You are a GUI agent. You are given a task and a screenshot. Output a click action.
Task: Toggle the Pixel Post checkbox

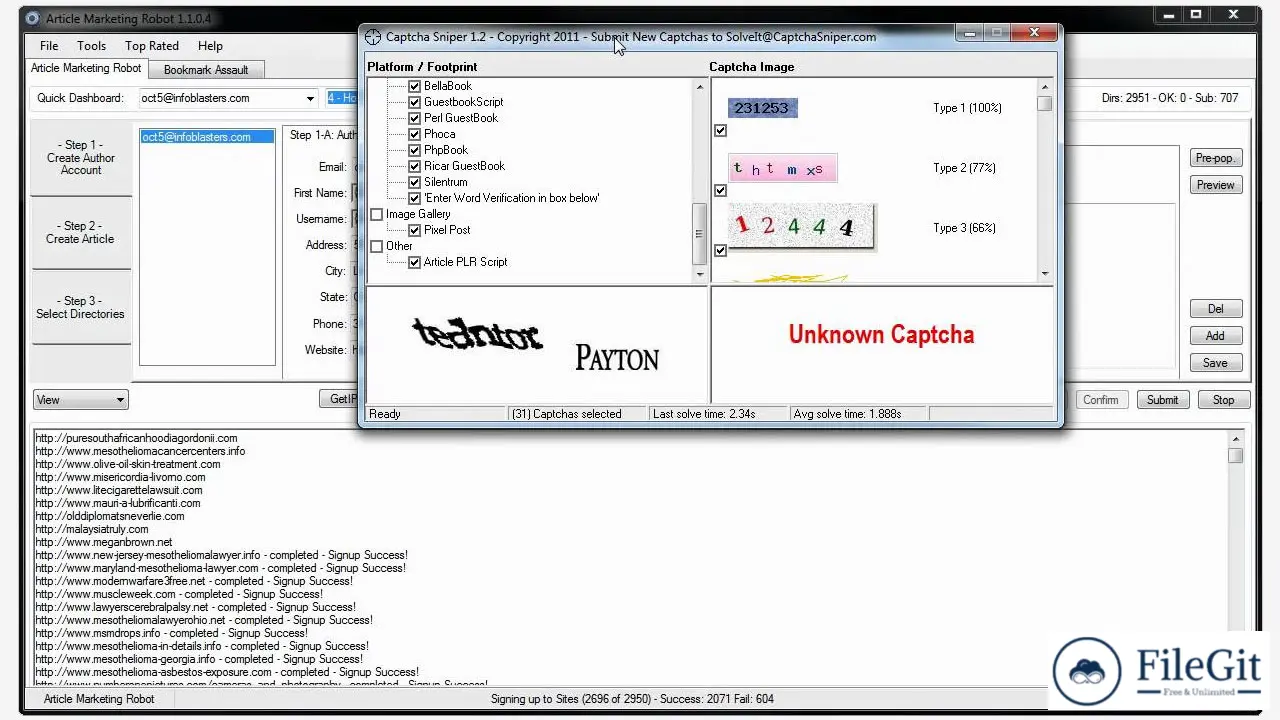[x=414, y=230]
